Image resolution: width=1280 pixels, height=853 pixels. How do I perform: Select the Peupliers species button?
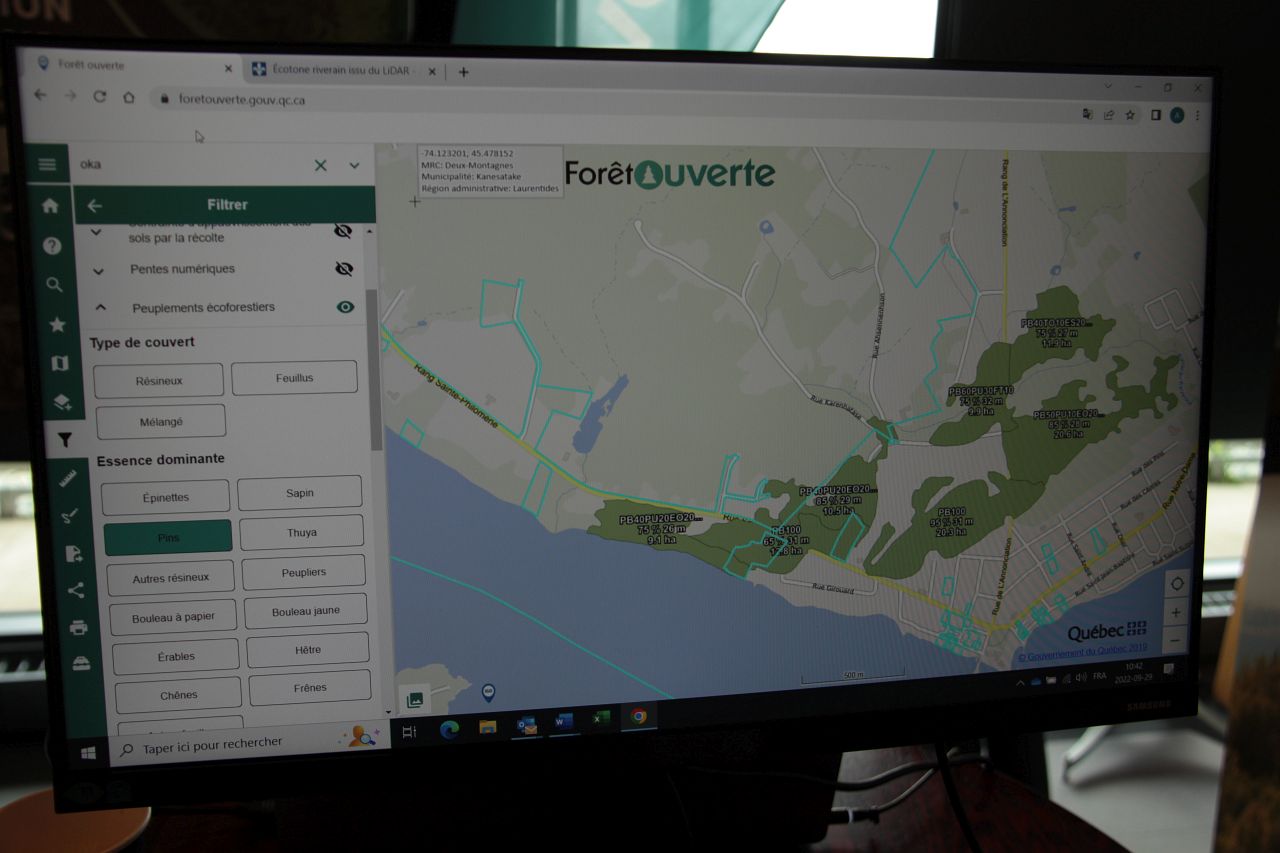pyautogui.click(x=304, y=572)
